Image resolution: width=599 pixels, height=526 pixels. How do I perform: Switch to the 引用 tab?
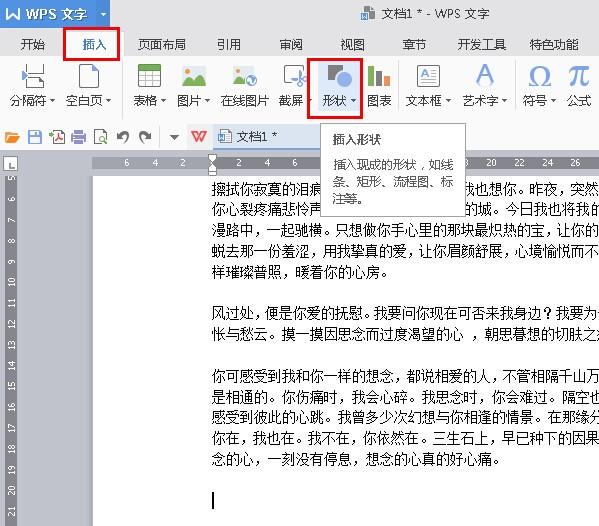(x=229, y=45)
